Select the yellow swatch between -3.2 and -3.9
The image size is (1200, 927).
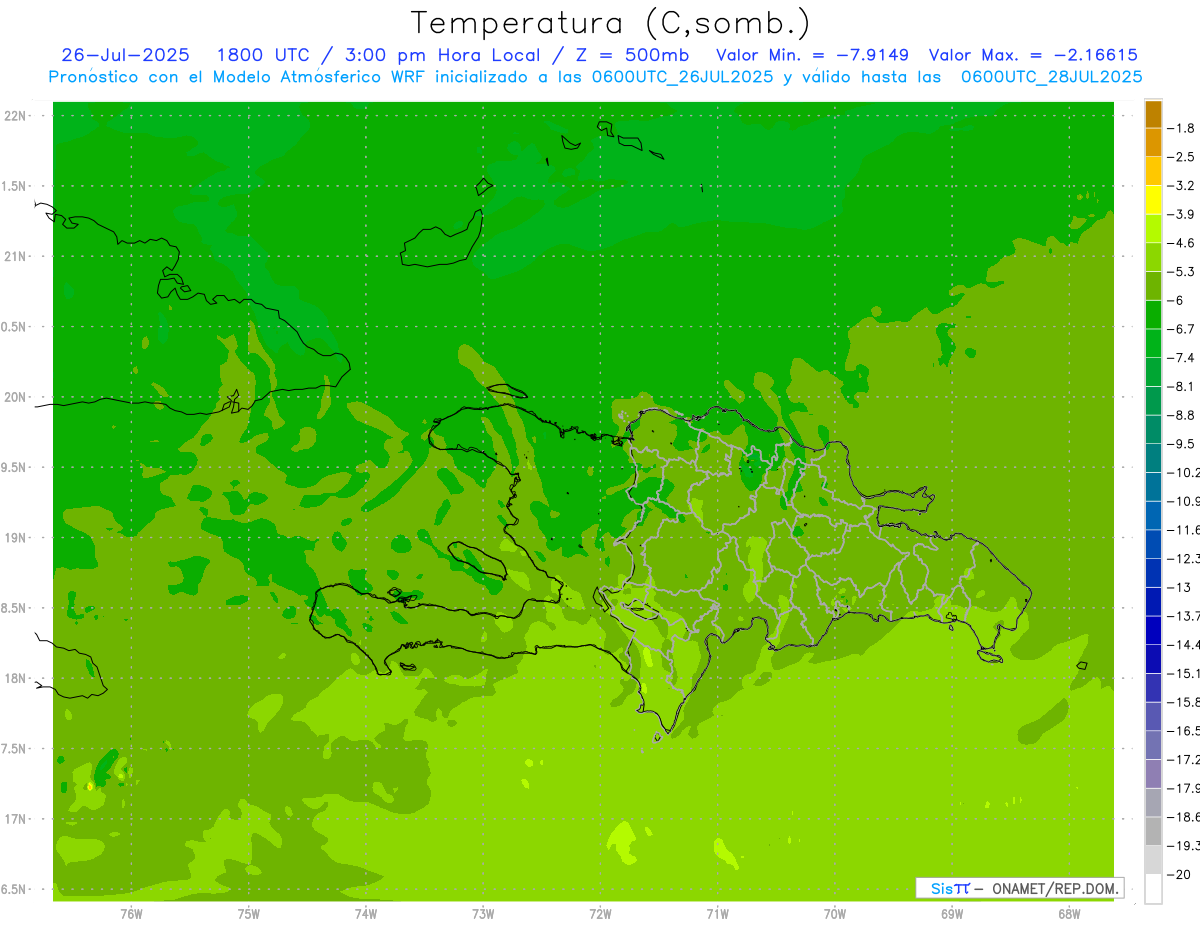(x=1153, y=200)
